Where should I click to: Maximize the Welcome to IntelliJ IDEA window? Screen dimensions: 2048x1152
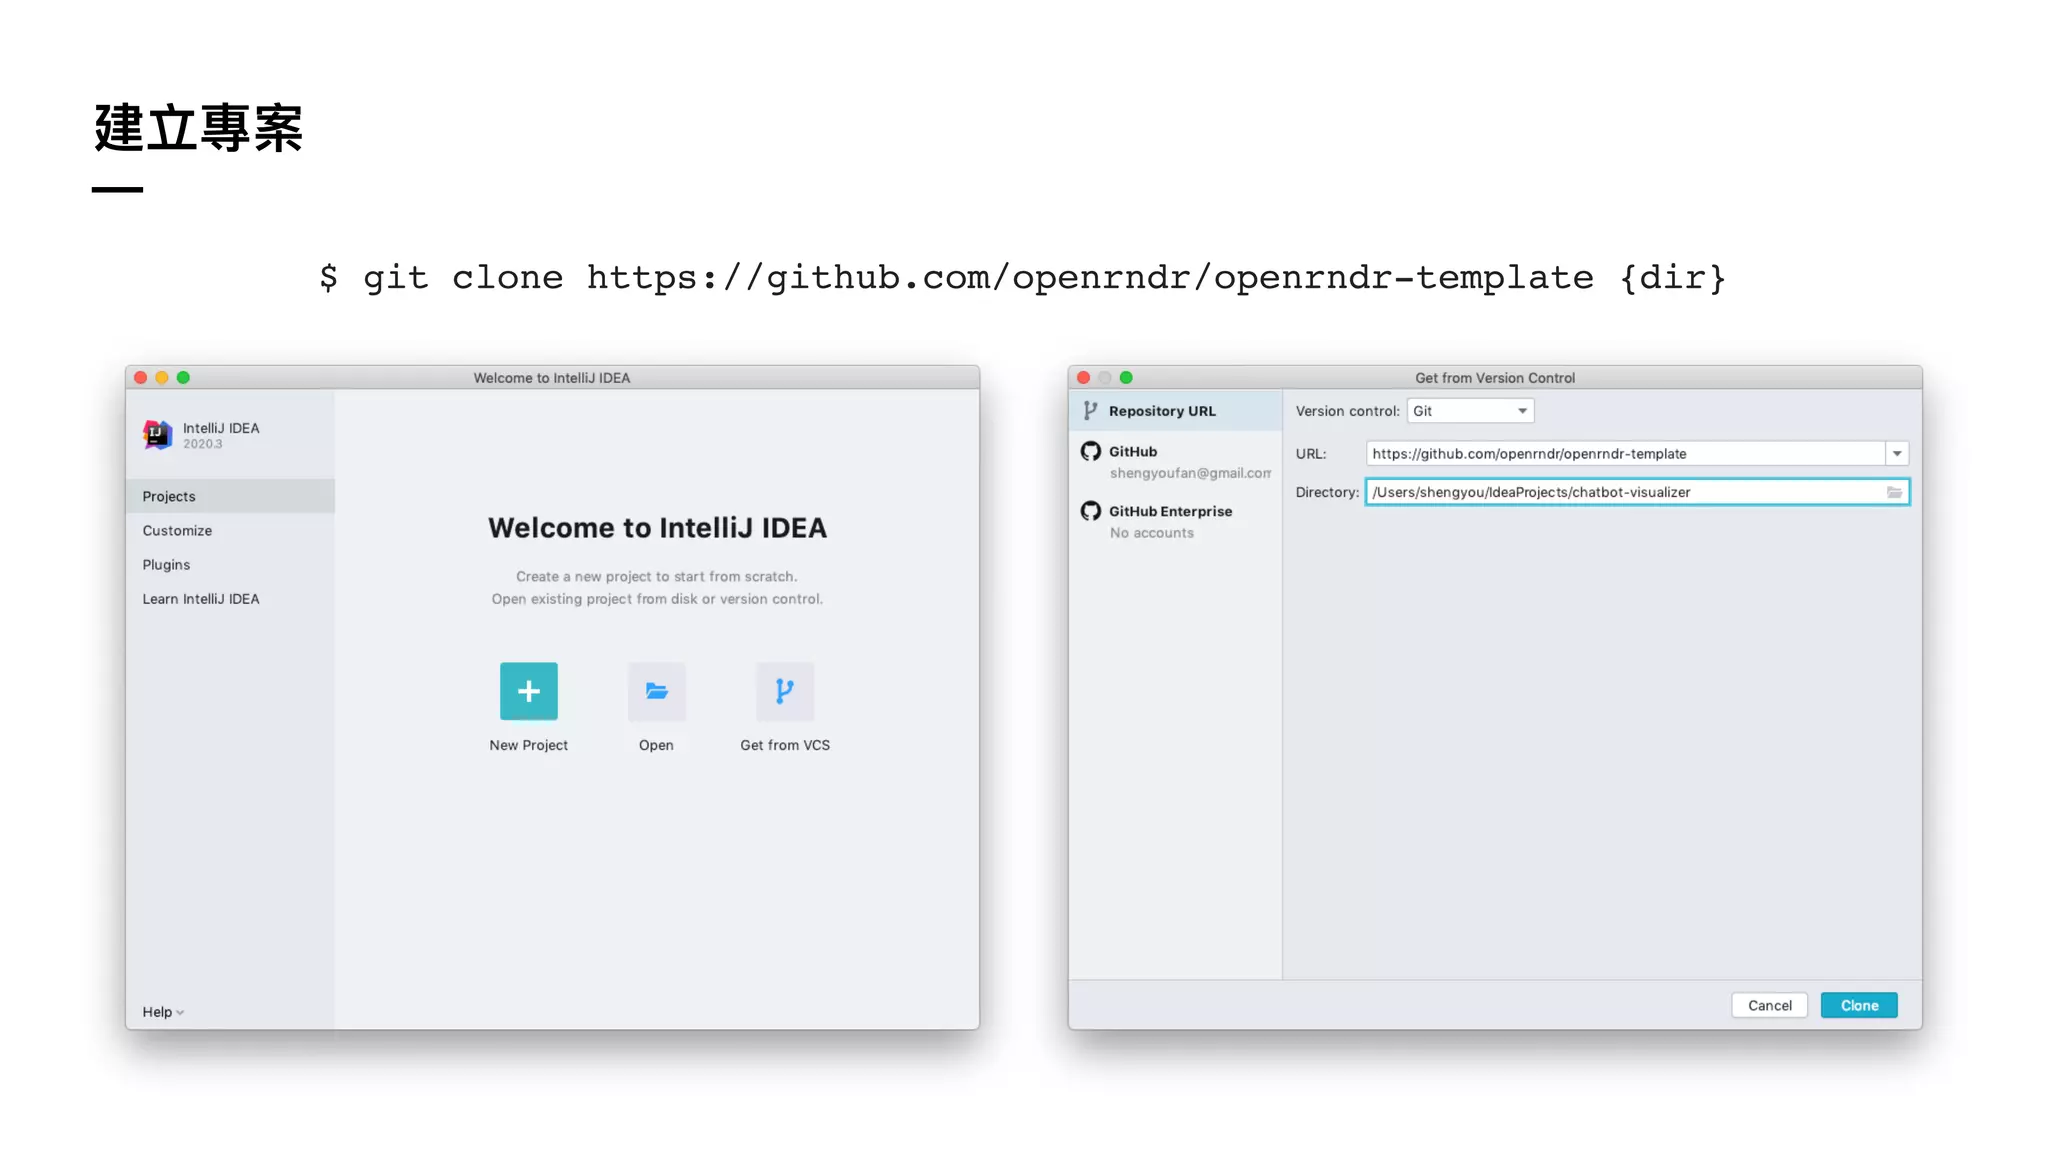point(183,378)
